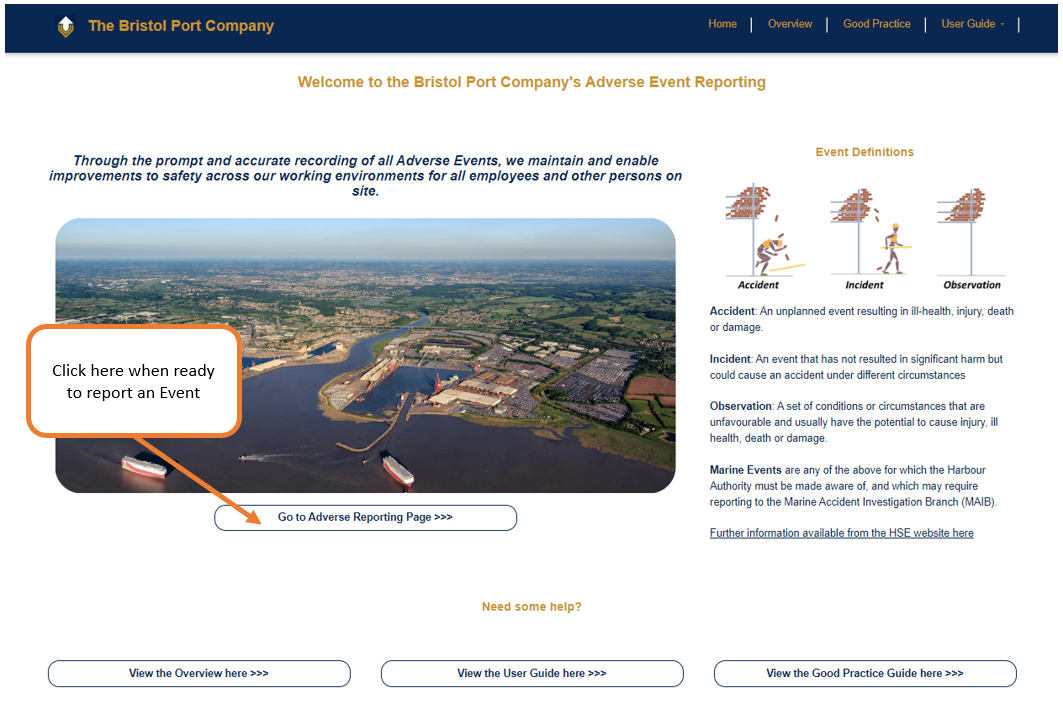This screenshot has height=706, width=1063.
Task: Open the HSE website information link
Action: tap(841, 532)
